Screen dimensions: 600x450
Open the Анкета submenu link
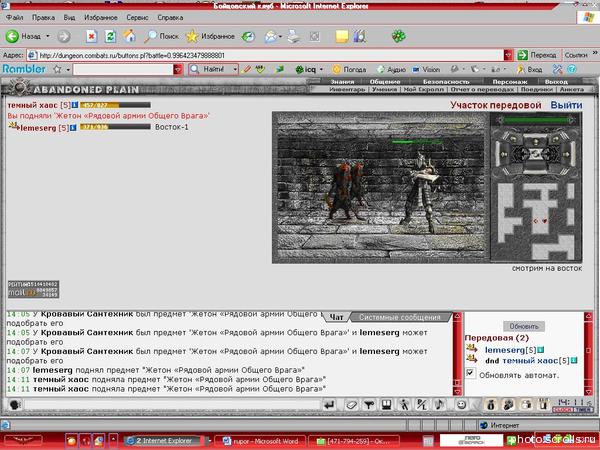pos(572,89)
